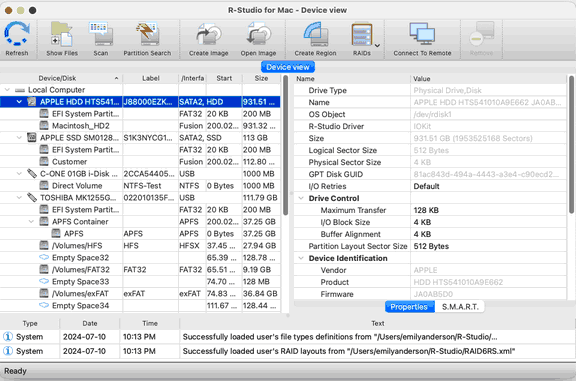
Task: Click the Direct Volume partition icon
Action: (44, 186)
